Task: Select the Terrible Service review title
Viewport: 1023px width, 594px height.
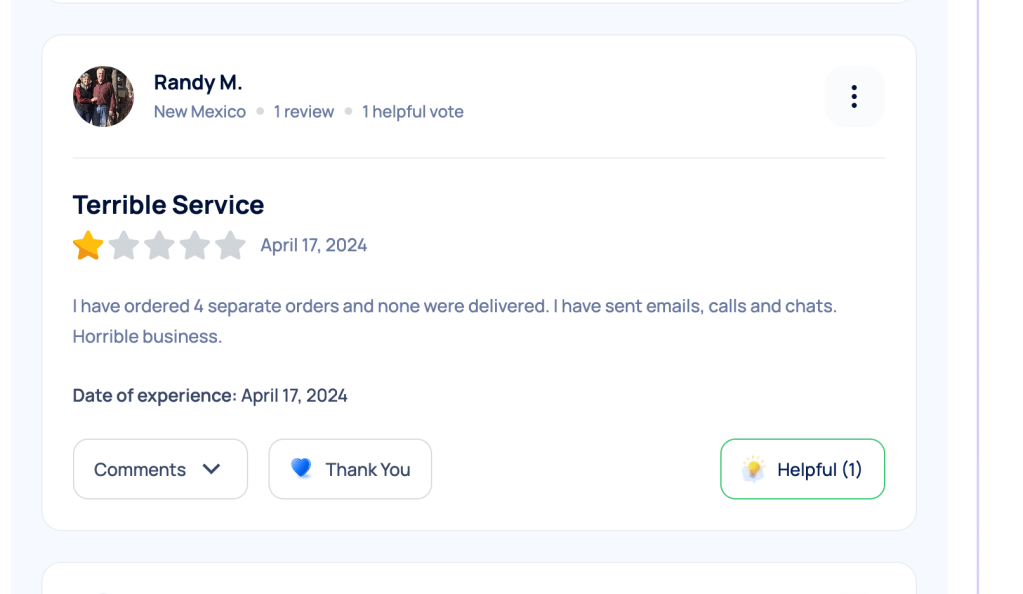Action: pos(168,205)
